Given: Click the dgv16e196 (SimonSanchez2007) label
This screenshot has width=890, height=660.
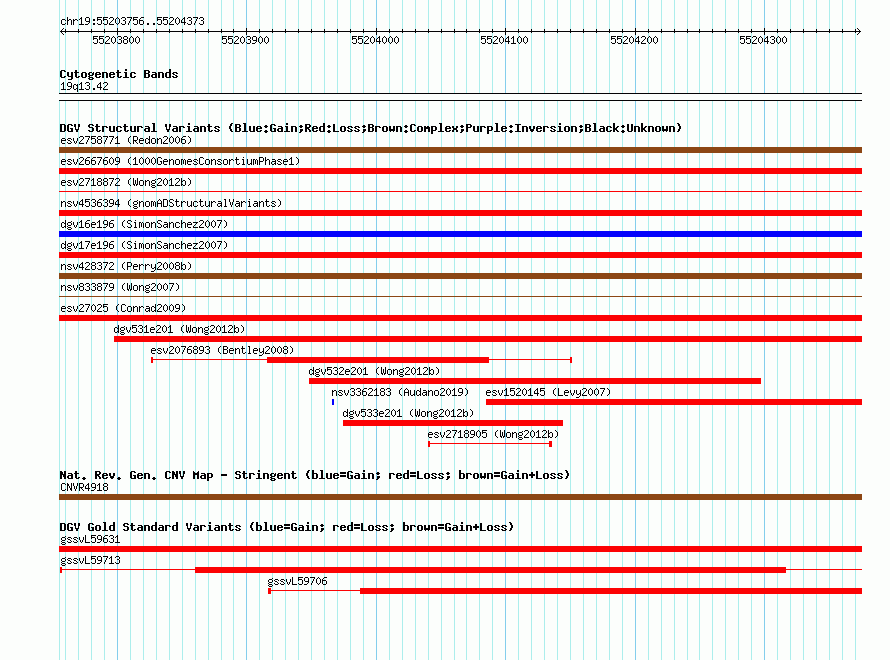Looking at the screenshot, I should (x=144, y=224).
